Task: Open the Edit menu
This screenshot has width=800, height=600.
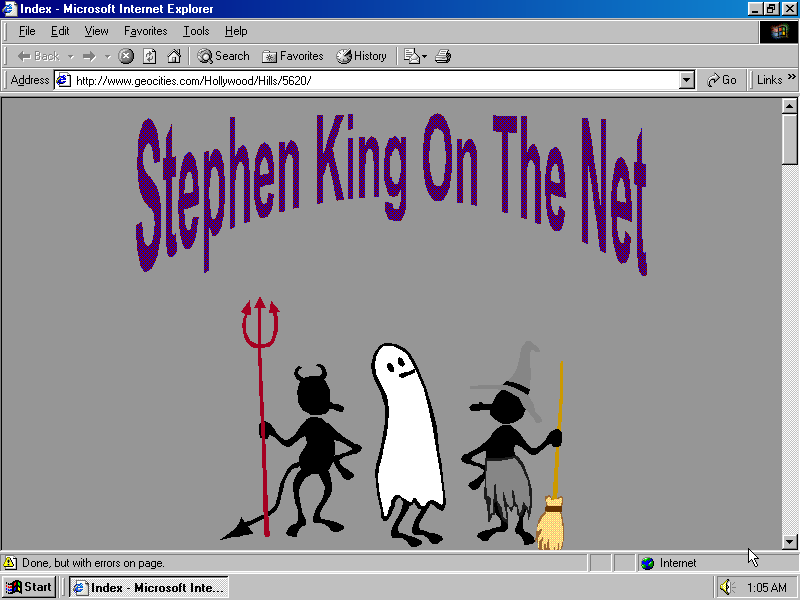Action: pyautogui.click(x=60, y=31)
